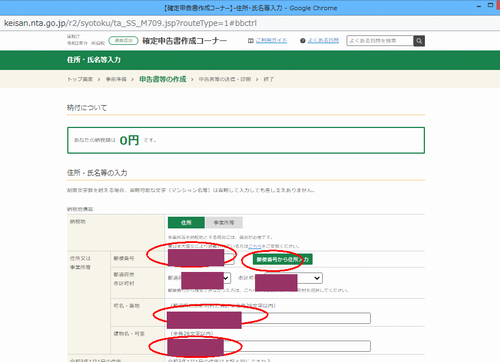Click the 住所・氏名等の入力 heading
500x362 pixels.
pos(97,173)
